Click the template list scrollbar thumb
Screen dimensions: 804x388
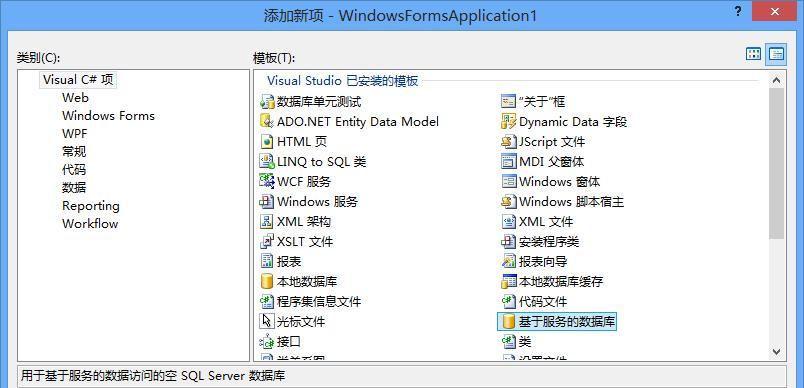coord(776,164)
